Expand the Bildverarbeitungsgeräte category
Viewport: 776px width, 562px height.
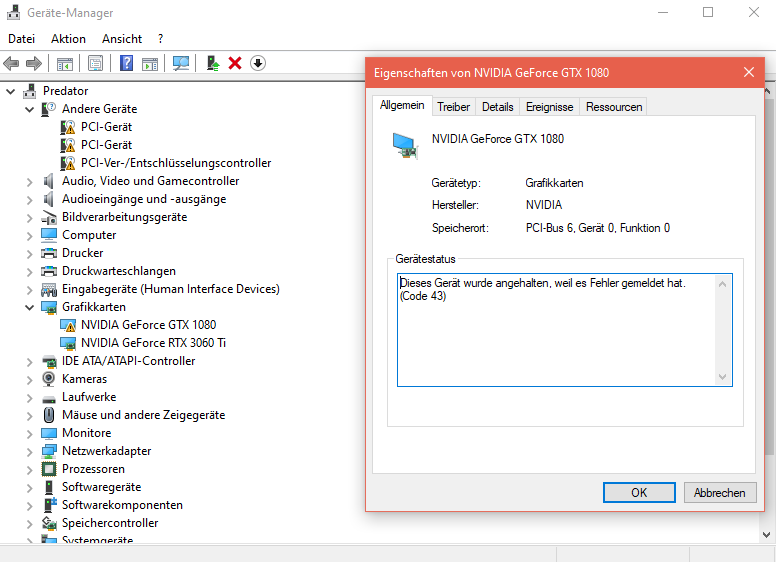(x=30, y=218)
